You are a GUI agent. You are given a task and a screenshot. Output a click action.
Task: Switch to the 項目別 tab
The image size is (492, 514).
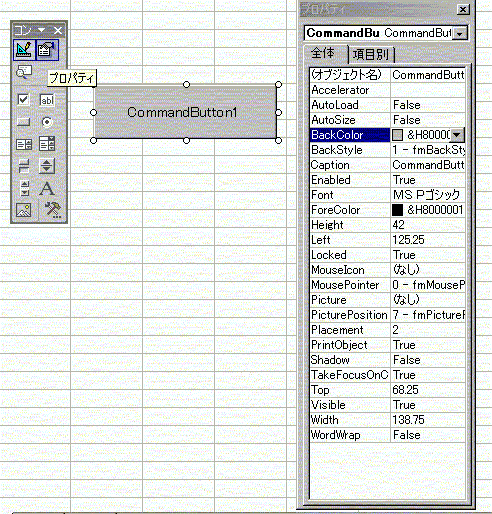point(371,54)
